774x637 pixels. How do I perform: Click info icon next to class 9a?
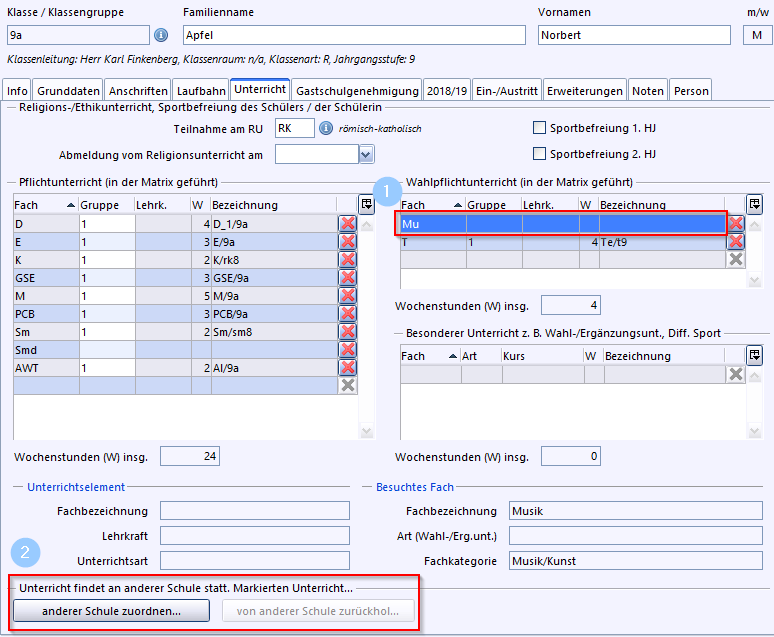point(161,35)
